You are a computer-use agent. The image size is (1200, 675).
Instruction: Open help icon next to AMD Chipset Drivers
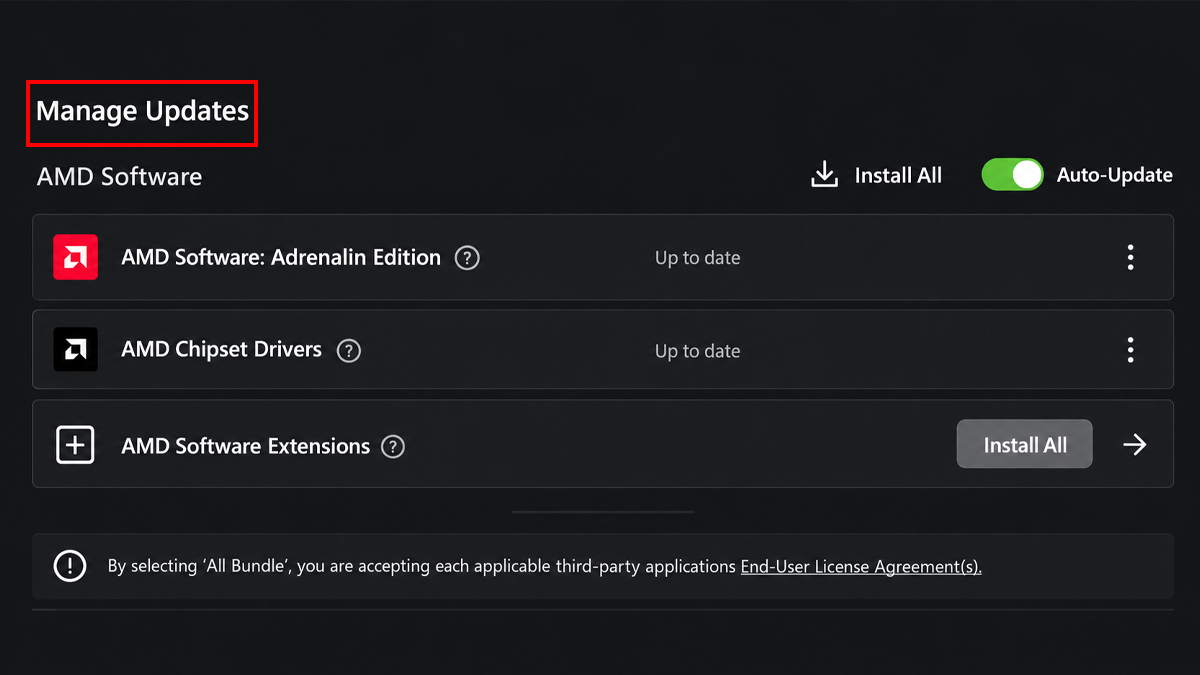coord(348,351)
